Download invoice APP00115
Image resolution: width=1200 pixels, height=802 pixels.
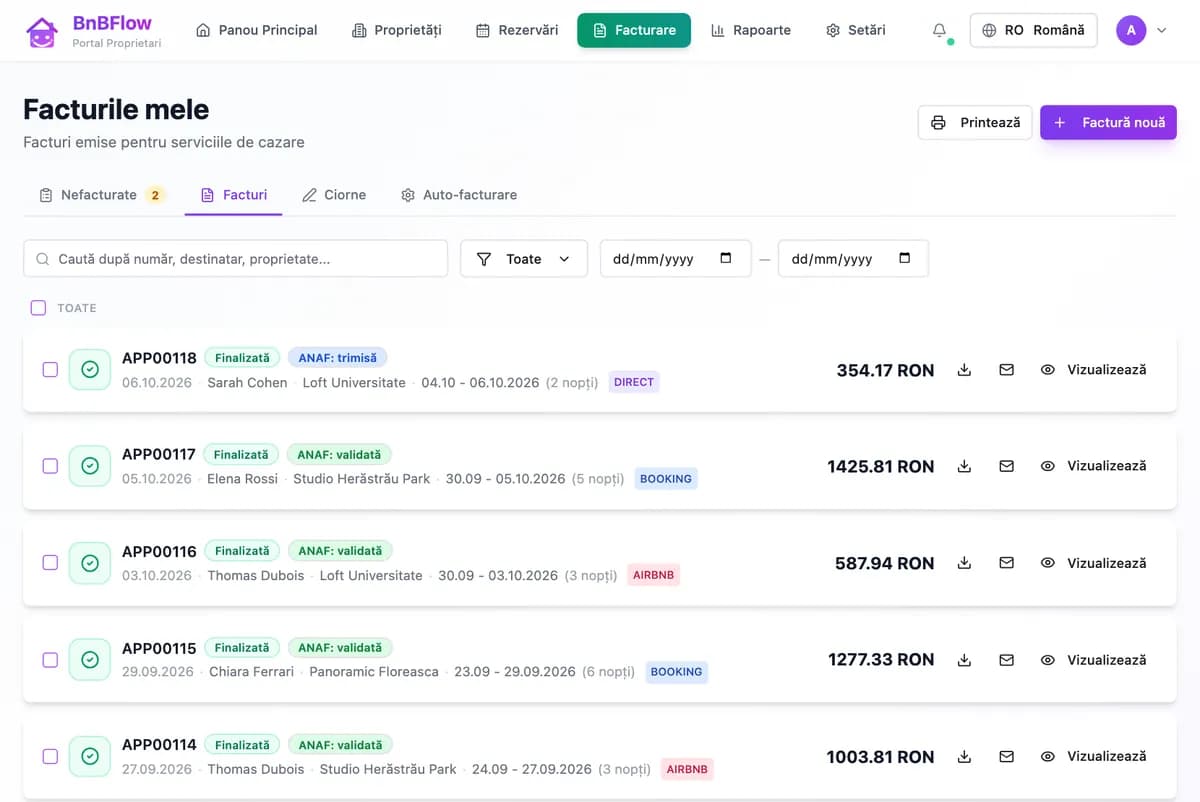964,660
